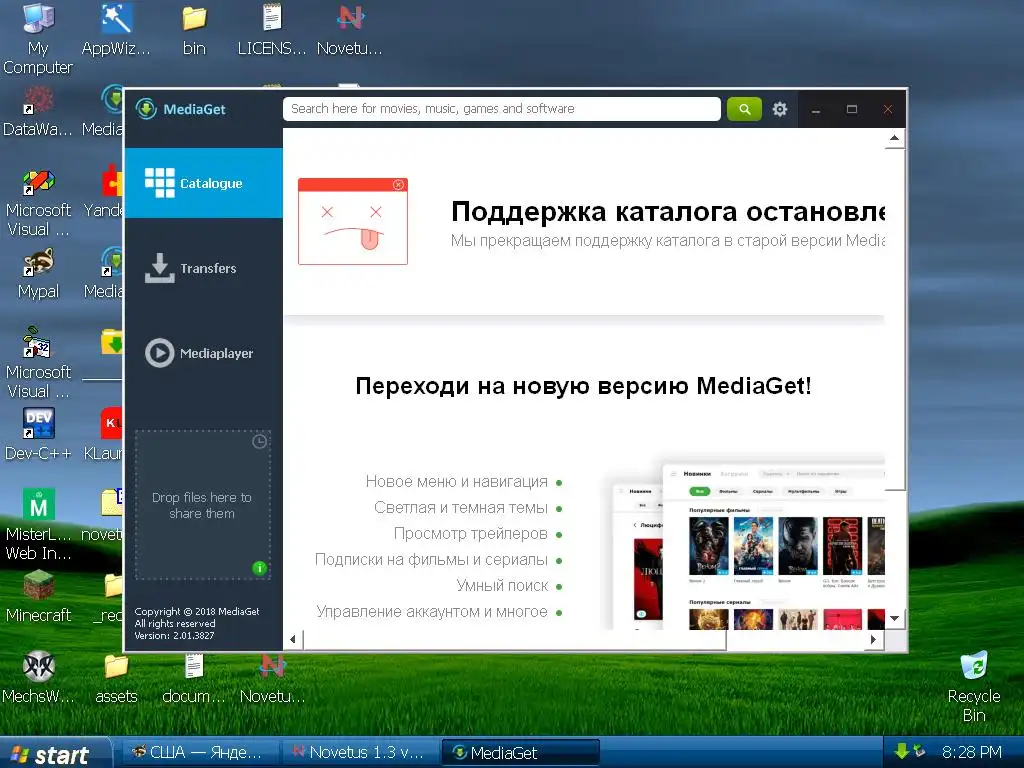Click the green search button in MediaGet
Screen dimensions: 1024x768
point(744,109)
